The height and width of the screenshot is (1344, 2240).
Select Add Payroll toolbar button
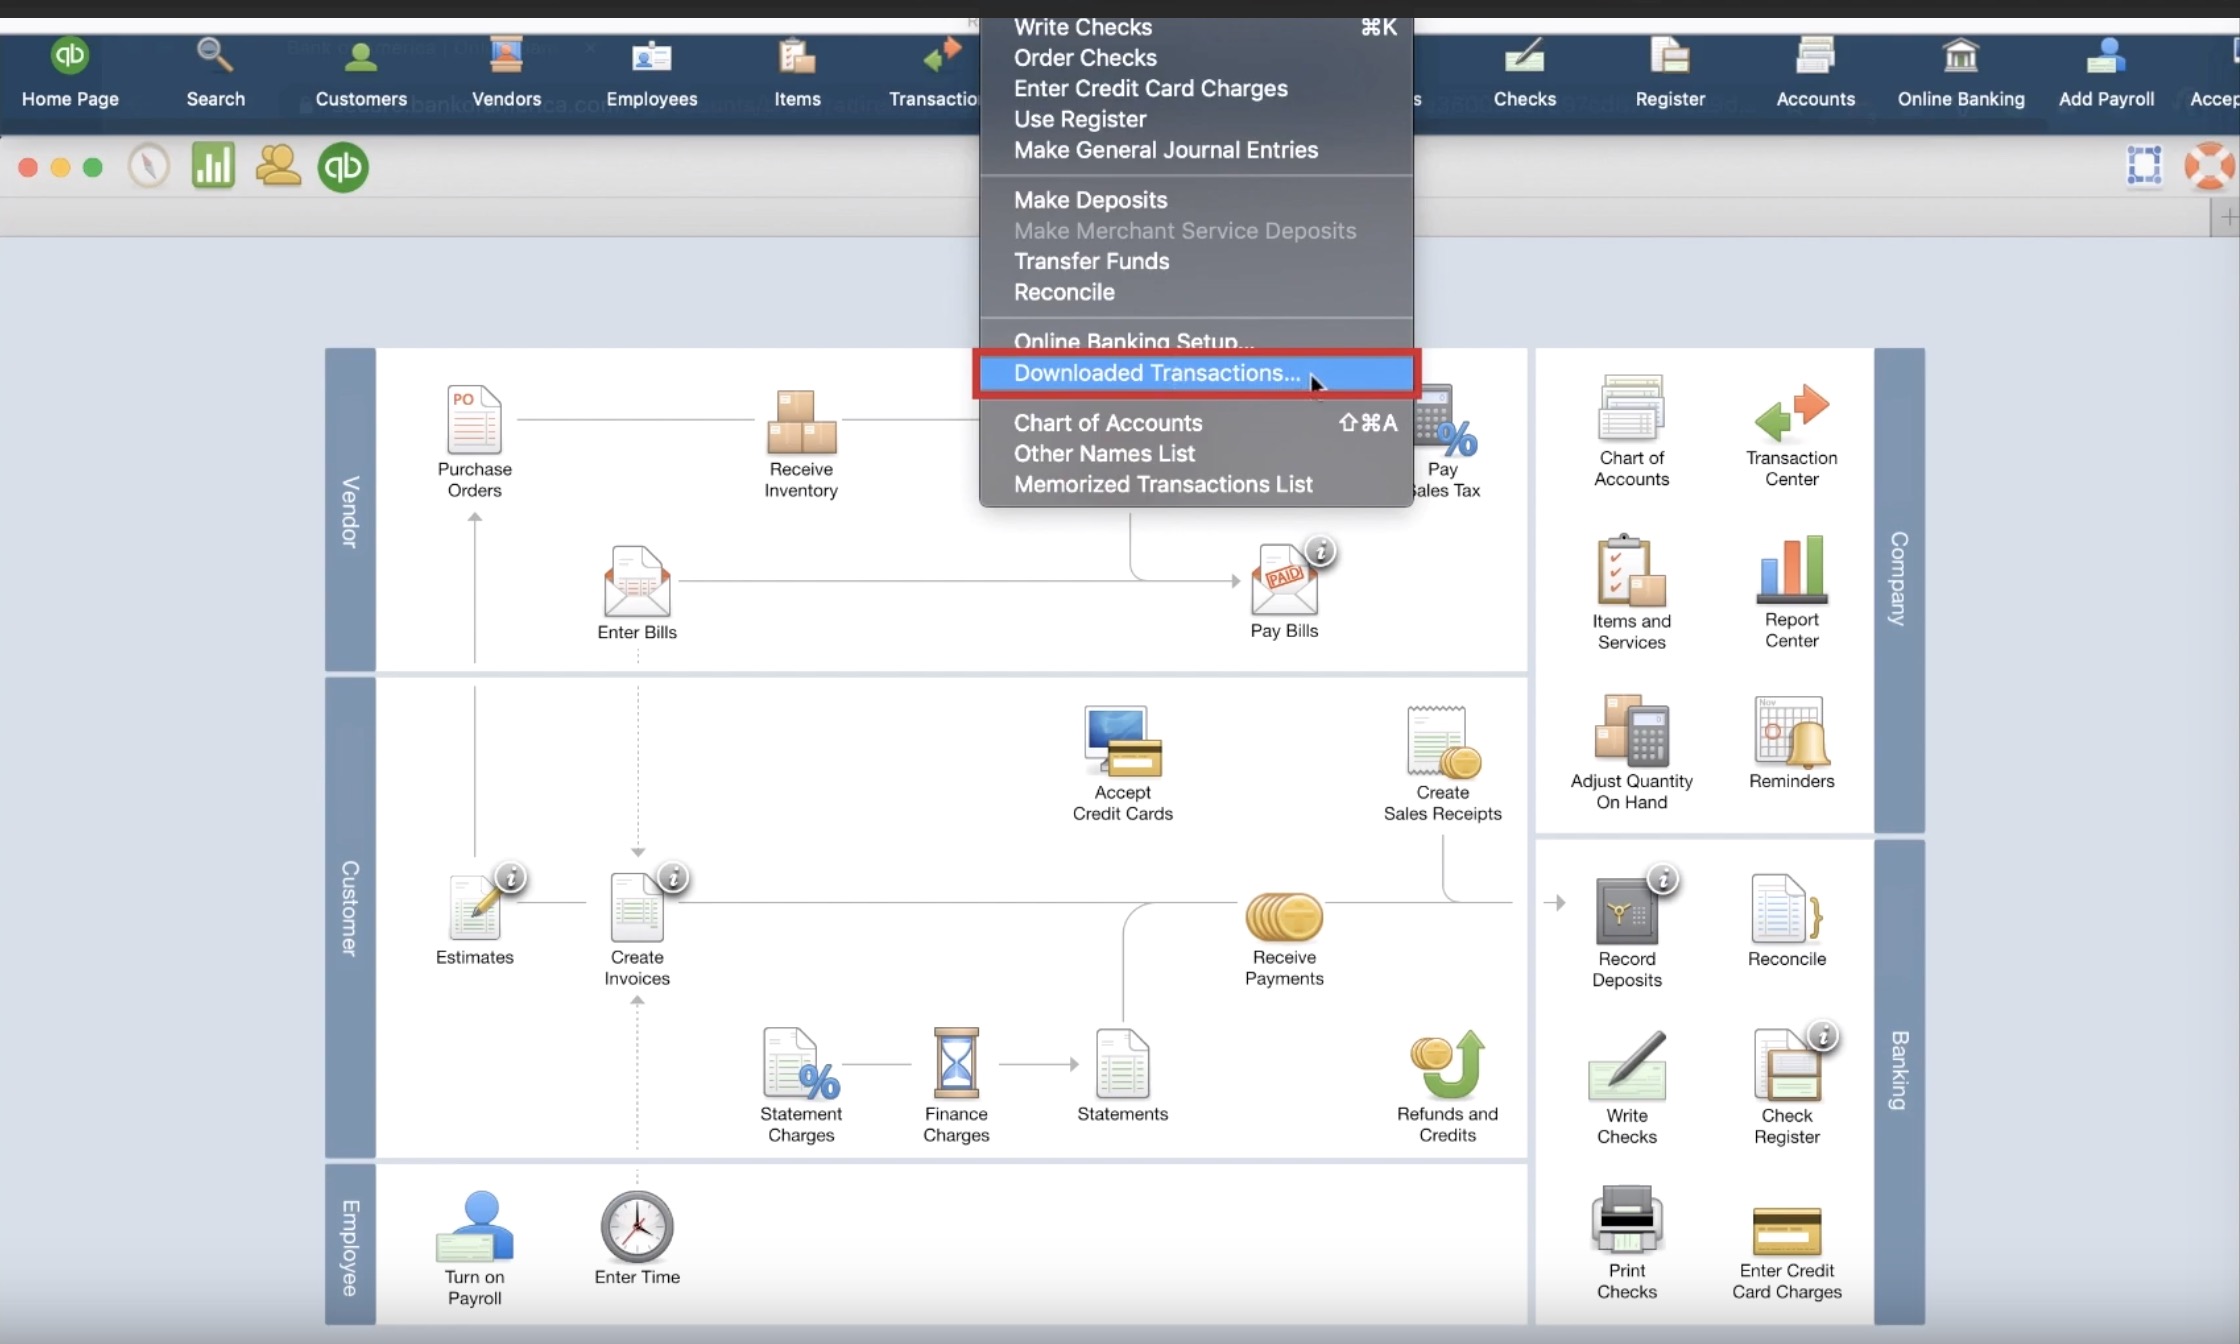coord(2106,73)
